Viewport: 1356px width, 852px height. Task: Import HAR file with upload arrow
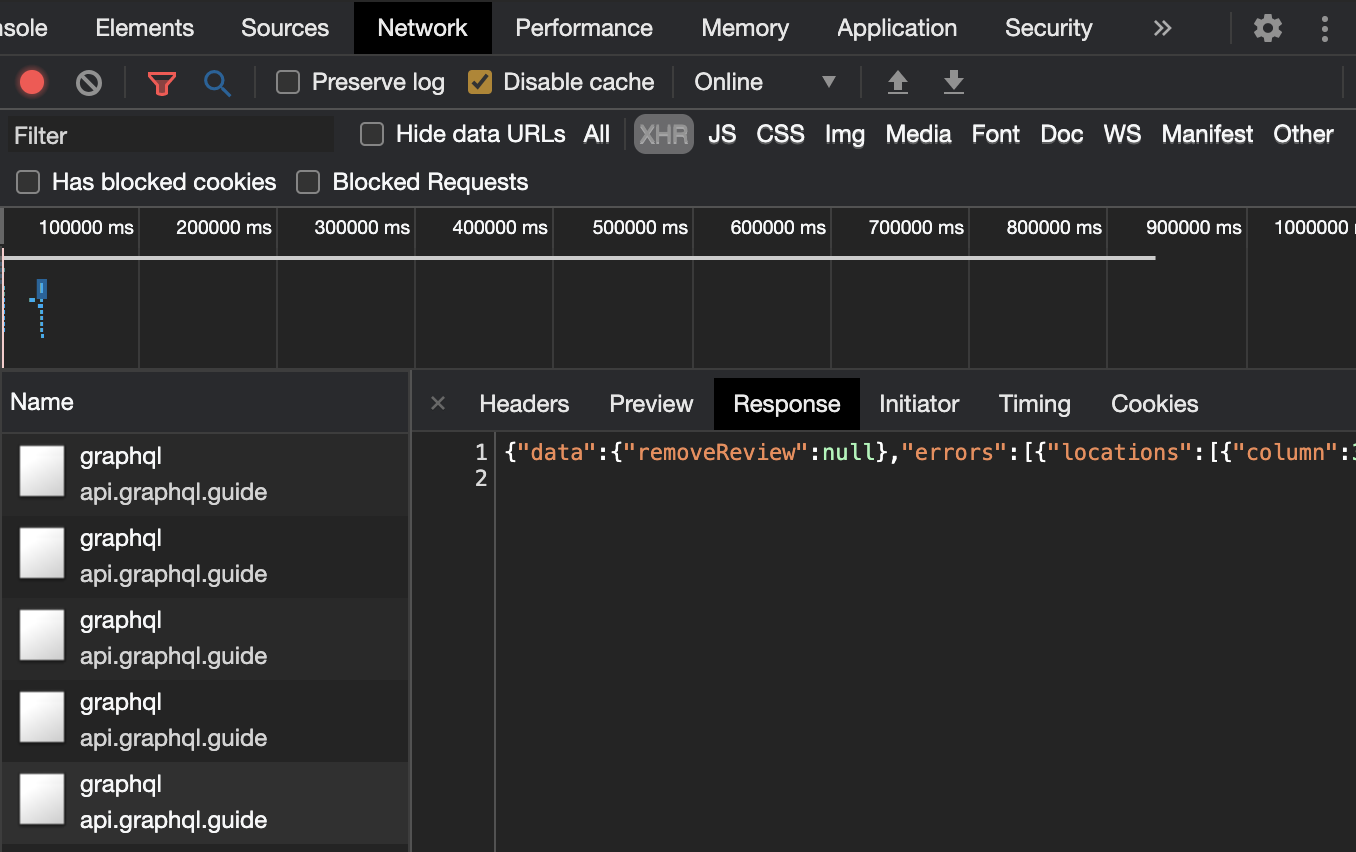click(898, 82)
